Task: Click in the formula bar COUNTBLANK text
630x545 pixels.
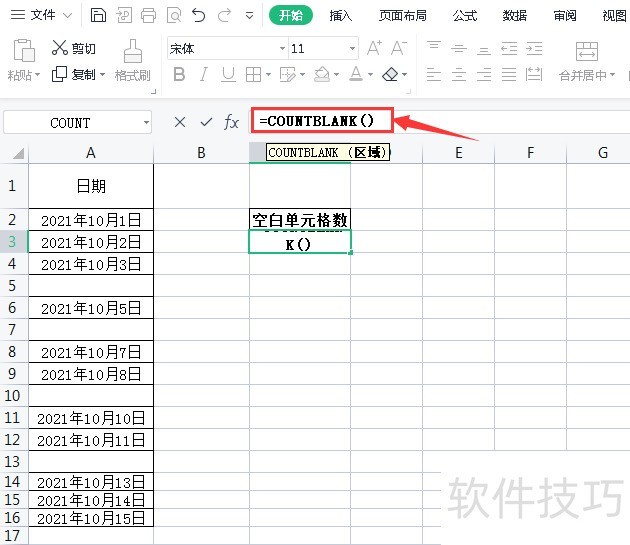Action: (317, 121)
